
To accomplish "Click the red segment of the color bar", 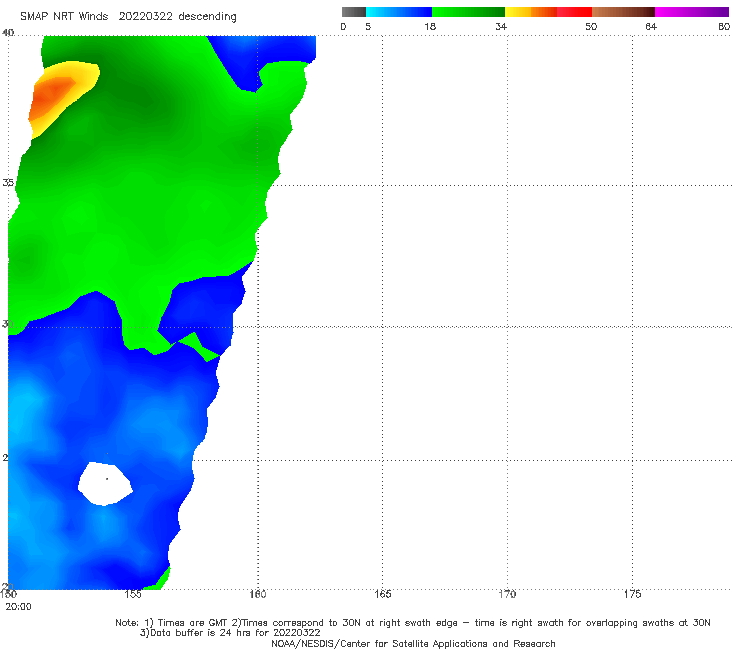I will pos(574,12).
